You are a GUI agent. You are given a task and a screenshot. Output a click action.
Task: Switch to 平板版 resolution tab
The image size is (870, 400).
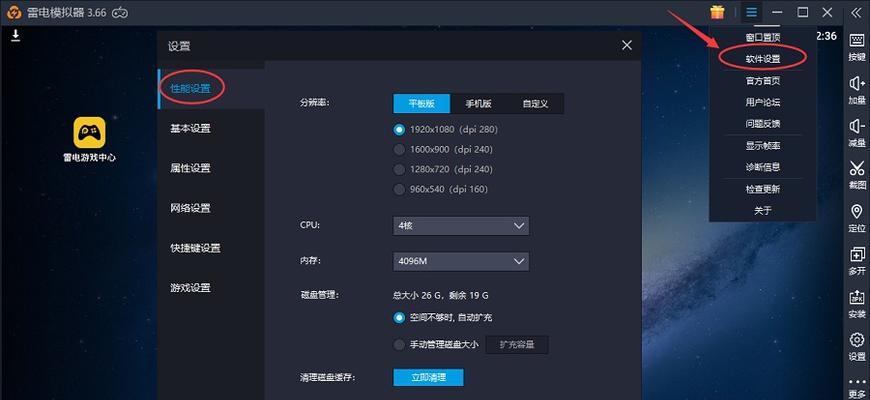pos(422,104)
